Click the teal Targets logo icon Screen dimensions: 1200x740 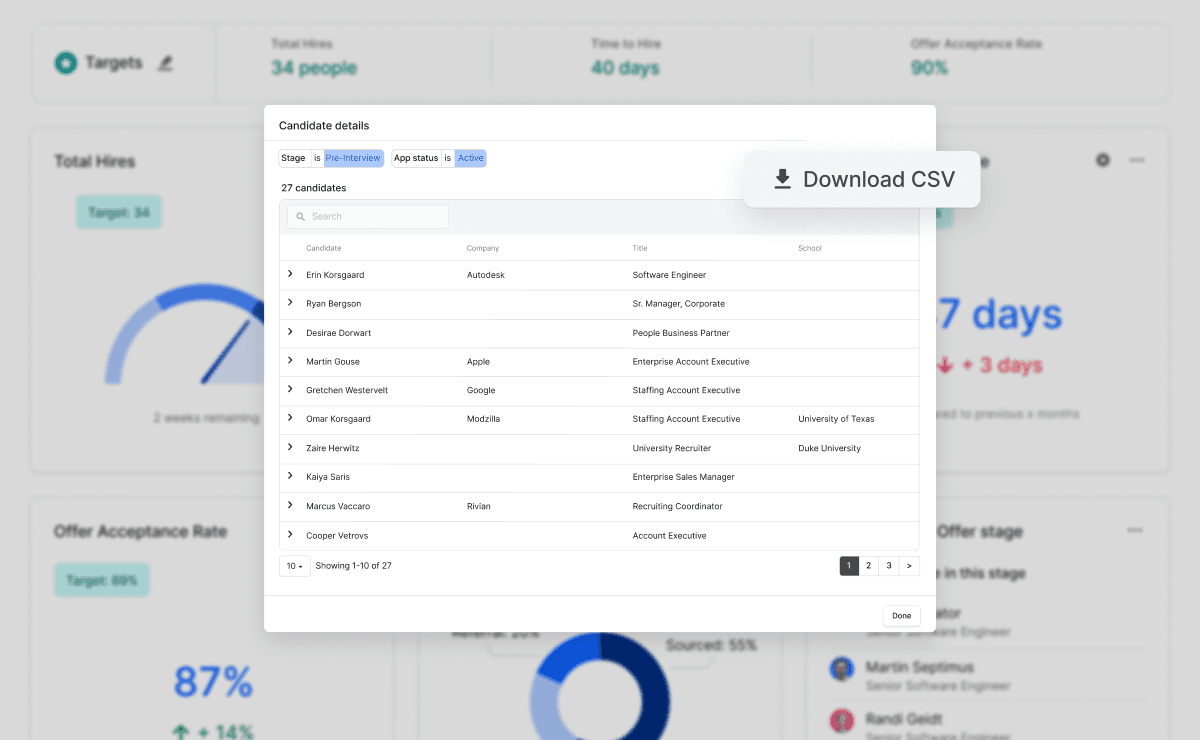65,62
